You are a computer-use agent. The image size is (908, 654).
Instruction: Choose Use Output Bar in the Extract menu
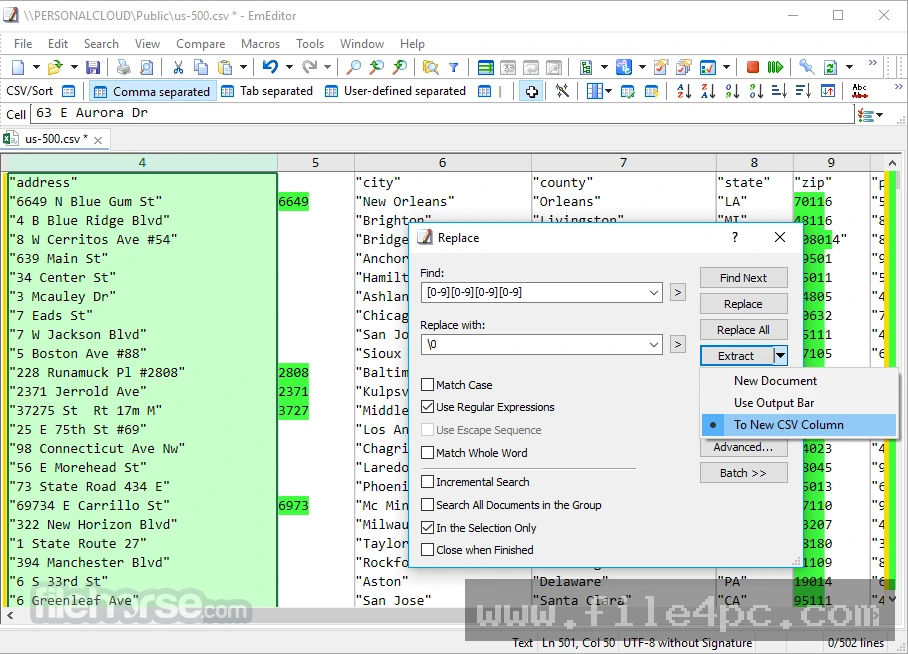click(x=799, y=403)
